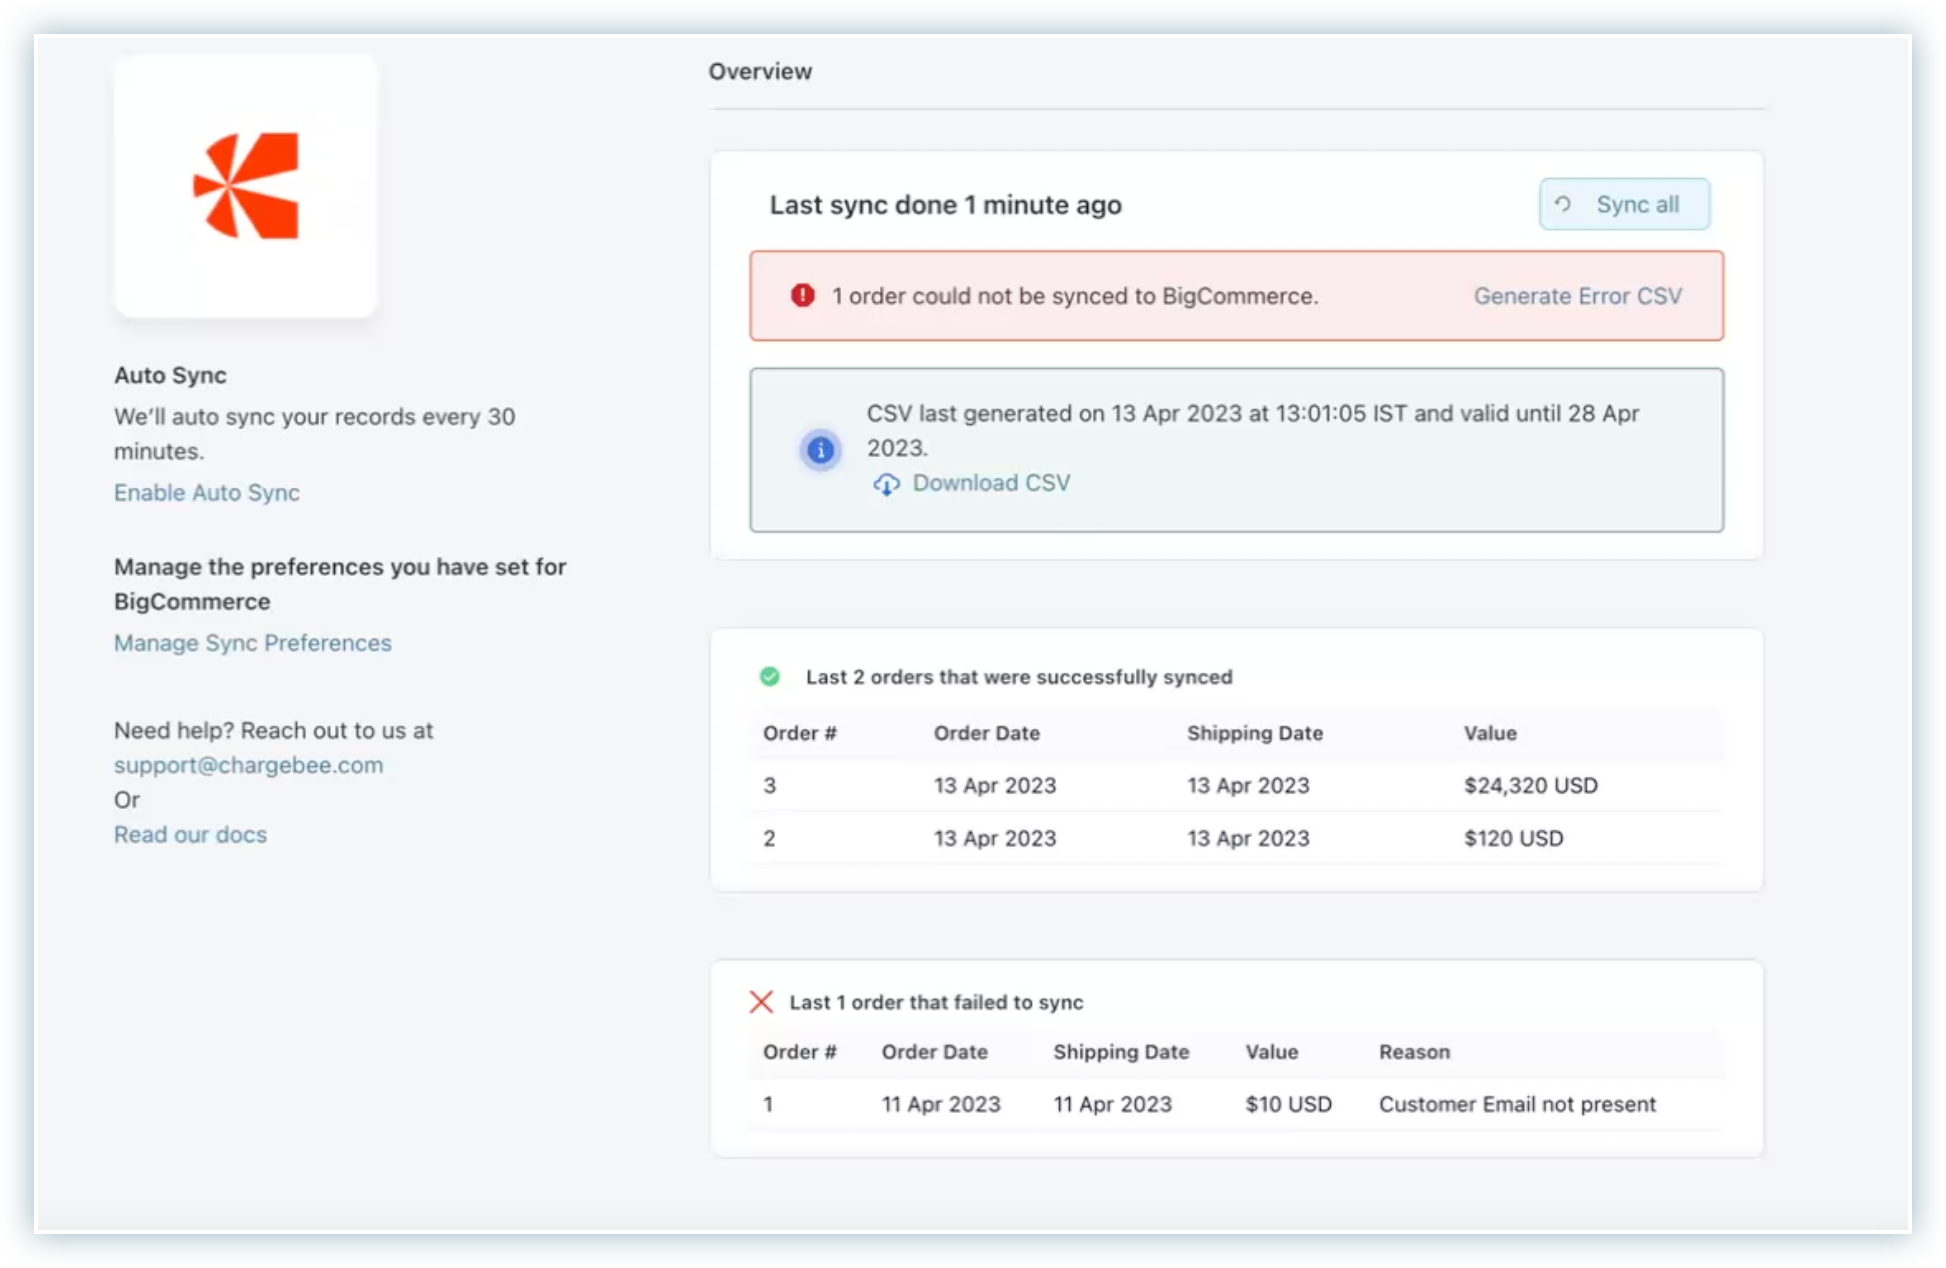The image size is (1946, 1268).
Task: Download CSV via the link
Action: click(x=990, y=483)
